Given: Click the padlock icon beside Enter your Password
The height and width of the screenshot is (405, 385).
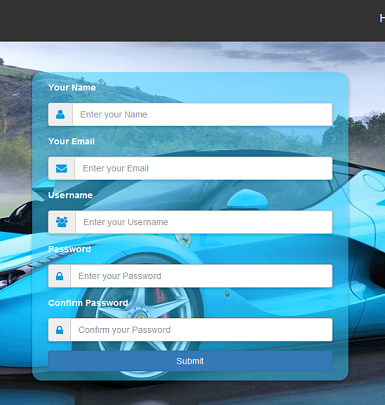Looking at the screenshot, I should point(59,276).
